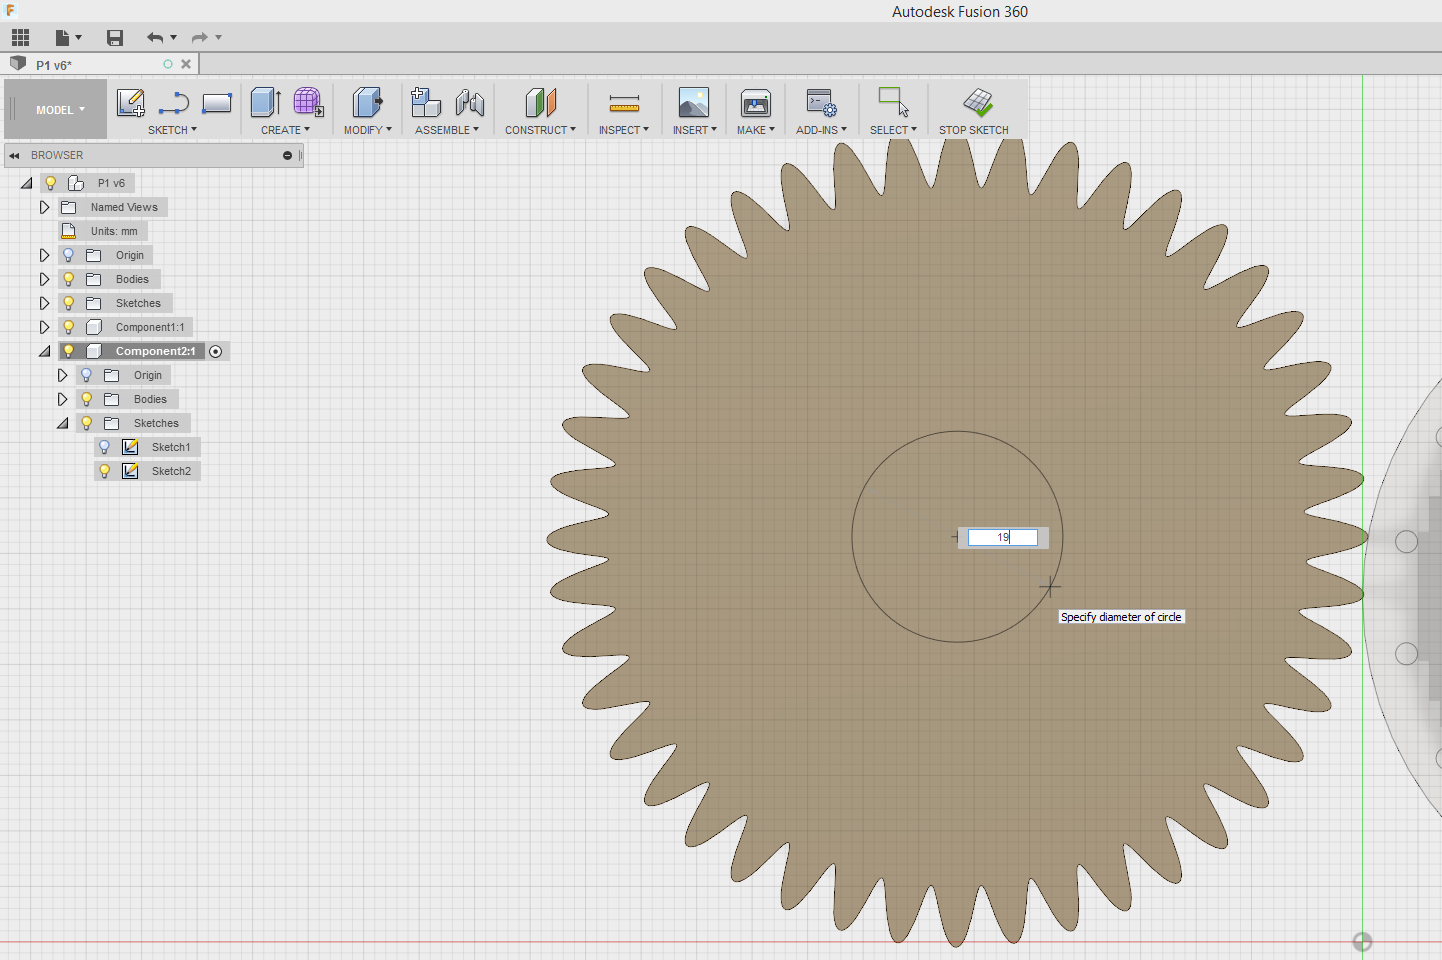
Task: Select the Press Pull modify tool
Action: coord(368,103)
